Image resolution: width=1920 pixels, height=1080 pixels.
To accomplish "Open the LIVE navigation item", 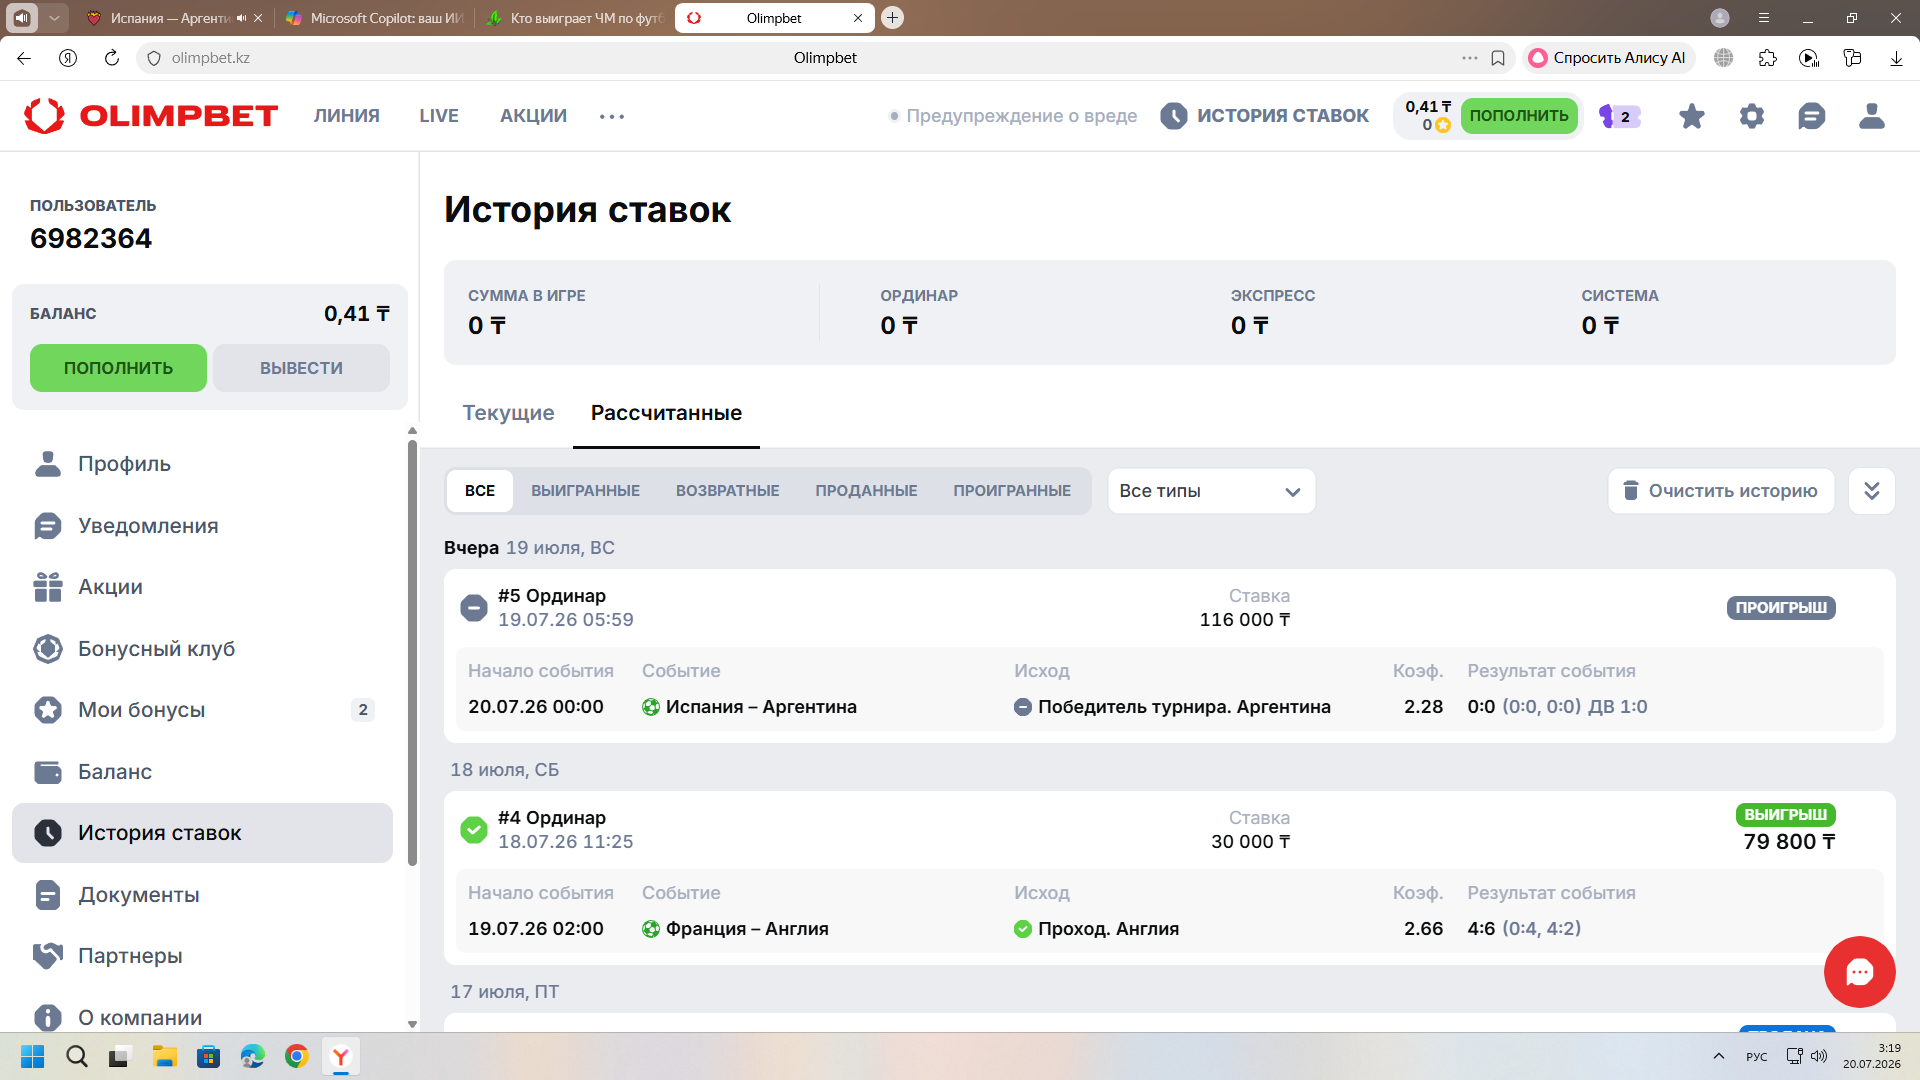I will [439, 116].
